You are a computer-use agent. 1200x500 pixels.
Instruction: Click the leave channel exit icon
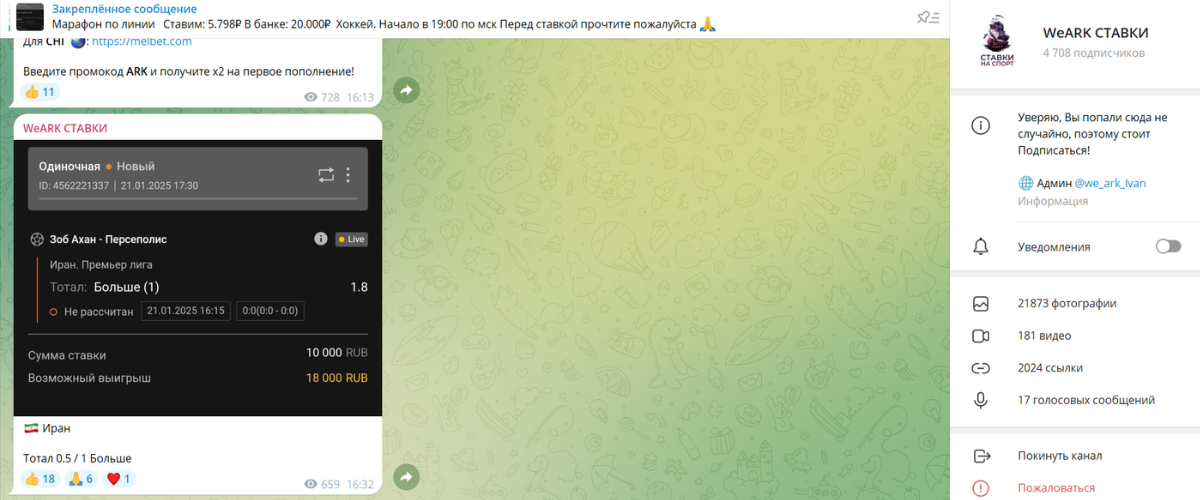pyautogui.click(x=980, y=456)
